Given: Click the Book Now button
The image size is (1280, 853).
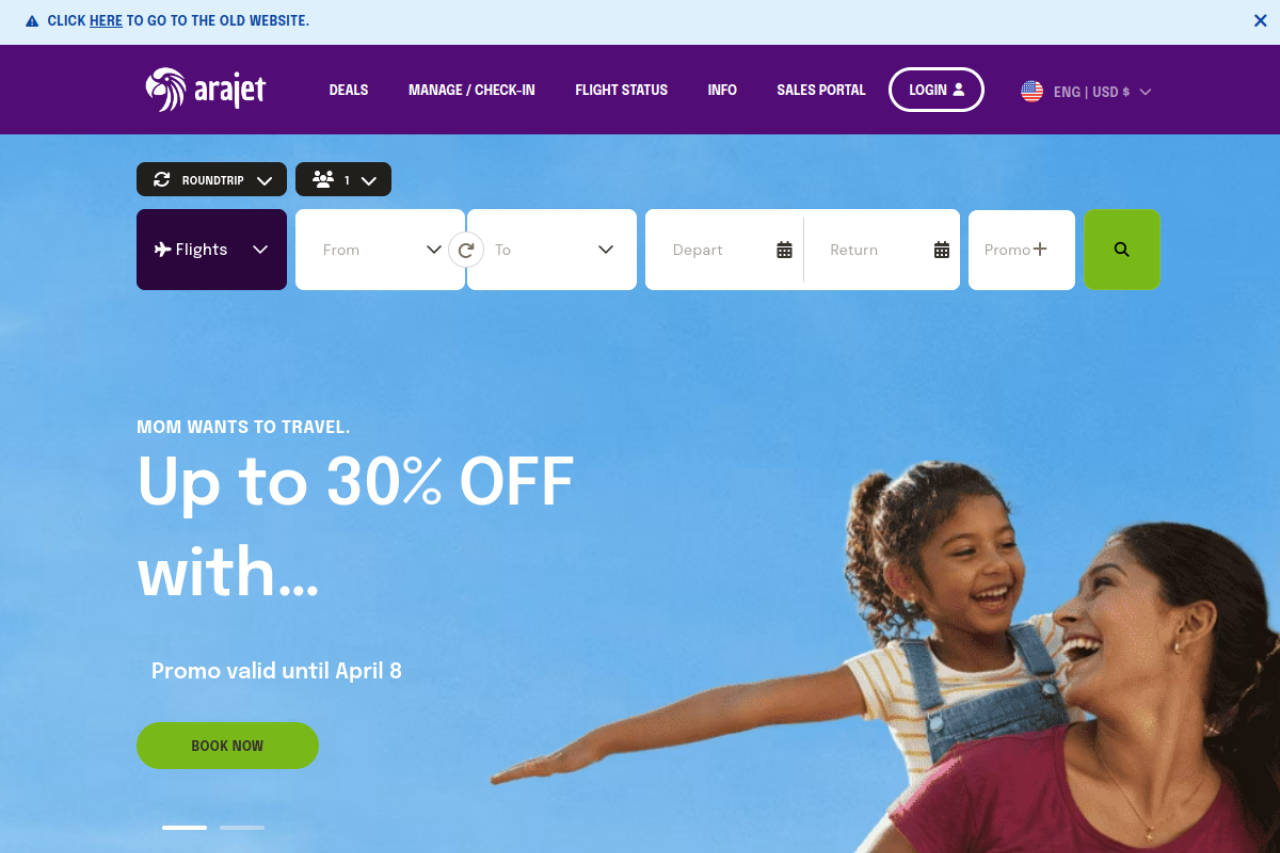Looking at the screenshot, I should (x=228, y=746).
